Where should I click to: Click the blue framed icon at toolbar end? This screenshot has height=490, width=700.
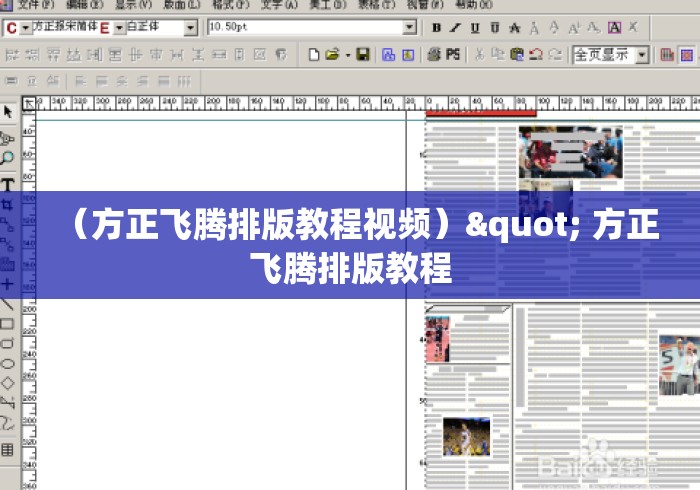tap(687, 55)
